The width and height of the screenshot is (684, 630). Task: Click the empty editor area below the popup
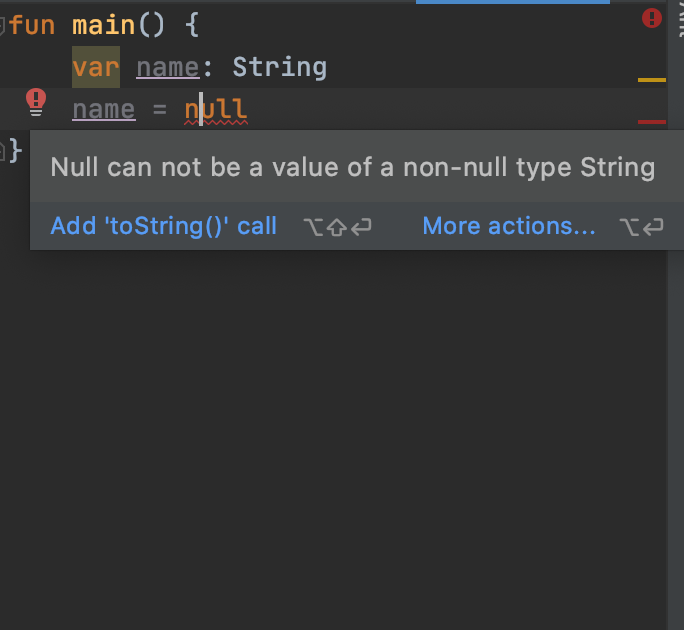[332, 436]
